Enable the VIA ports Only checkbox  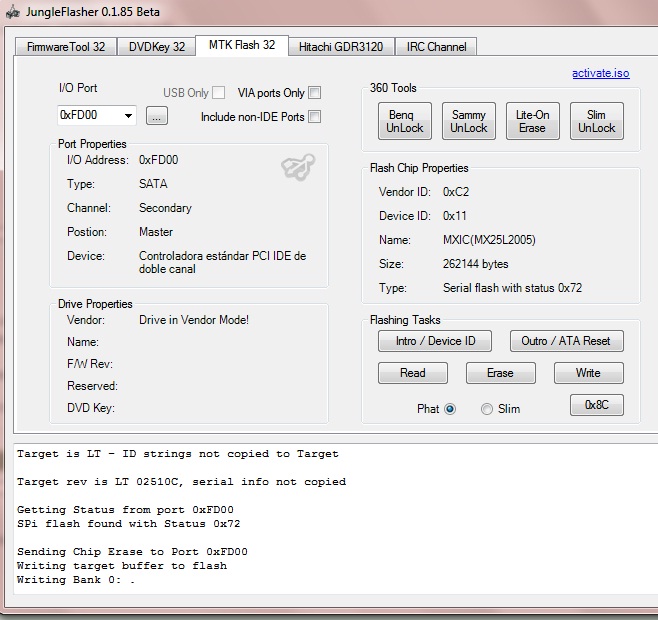(315, 93)
